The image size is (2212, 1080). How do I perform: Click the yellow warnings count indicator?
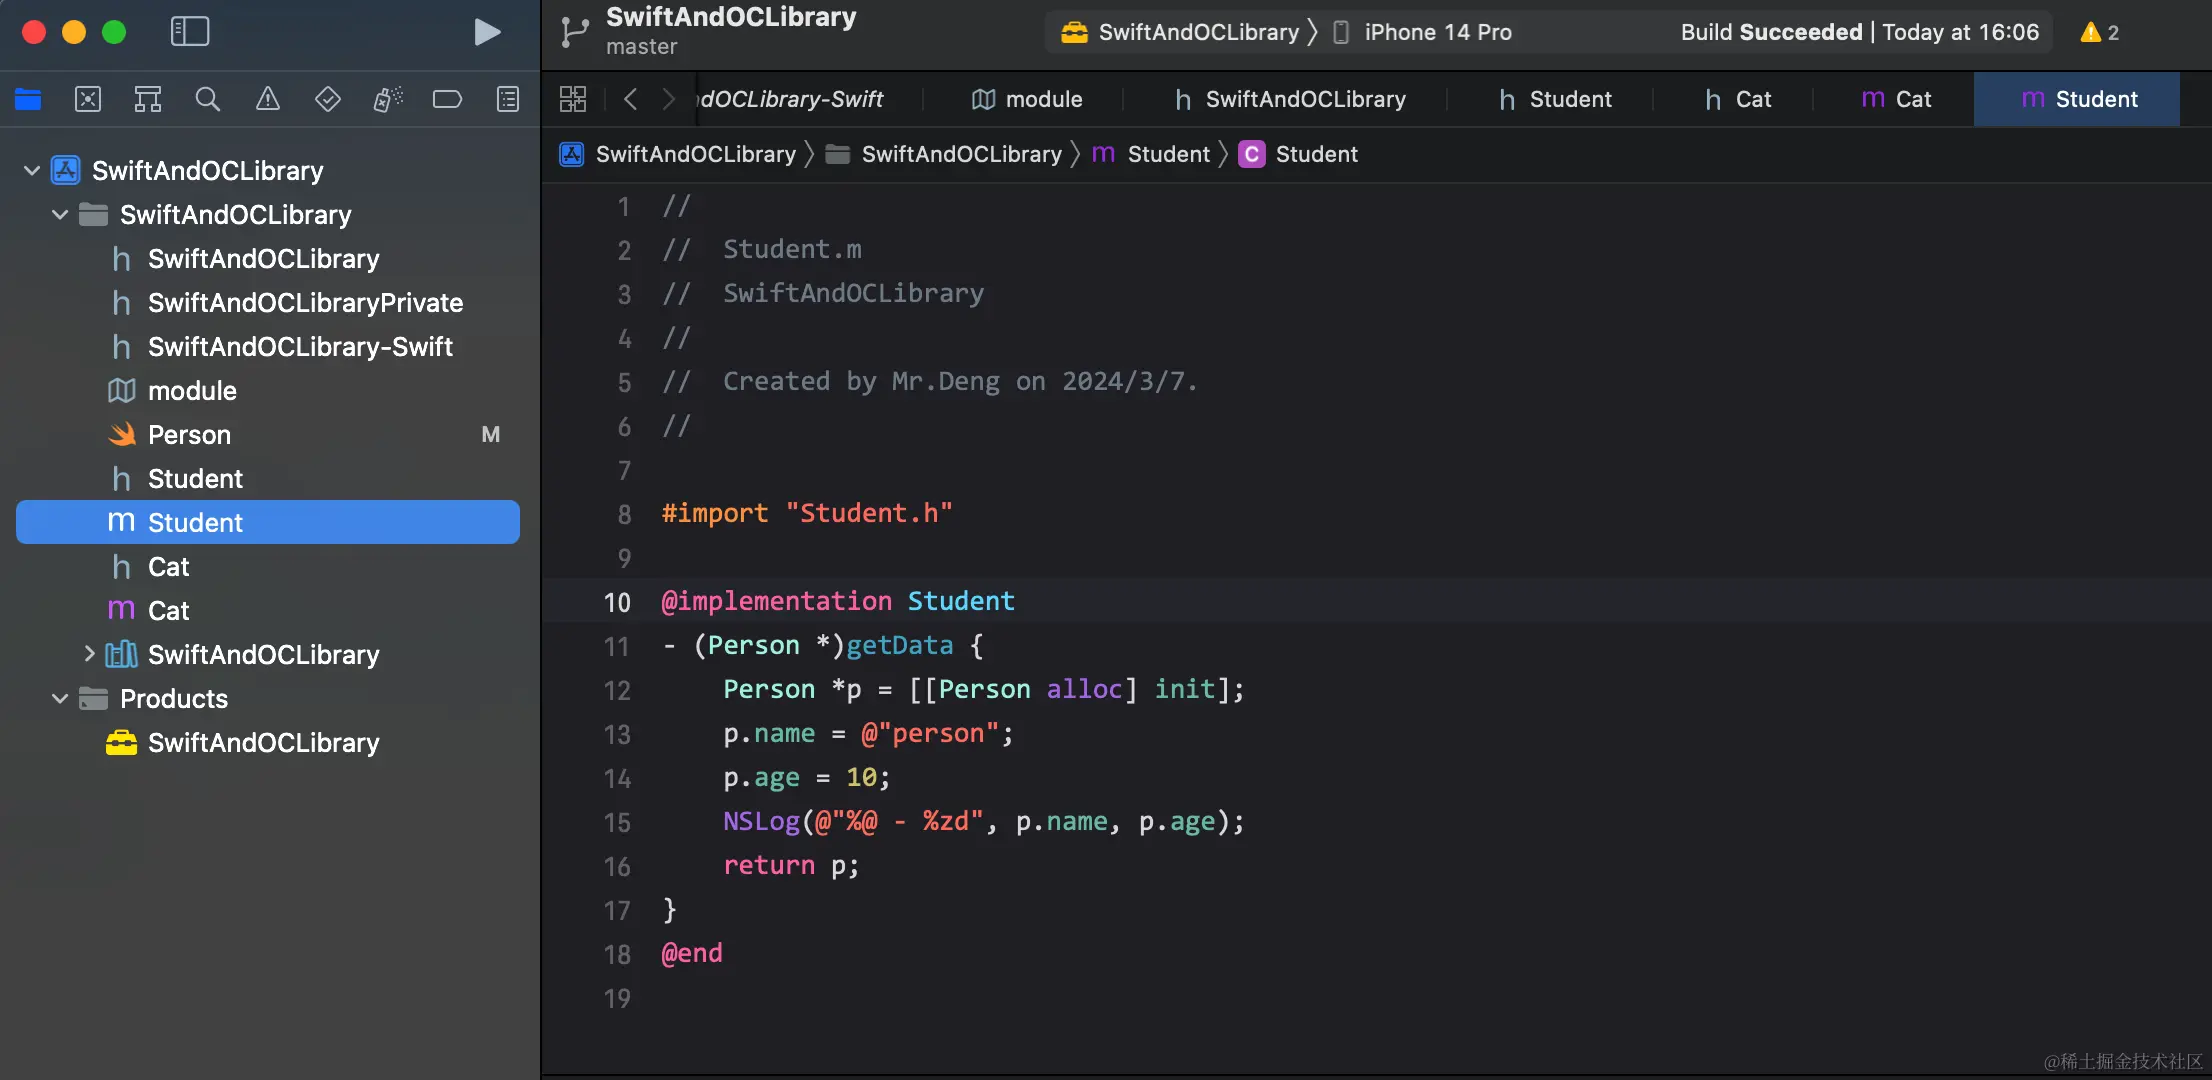pyautogui.click(x=2099, y=32)
